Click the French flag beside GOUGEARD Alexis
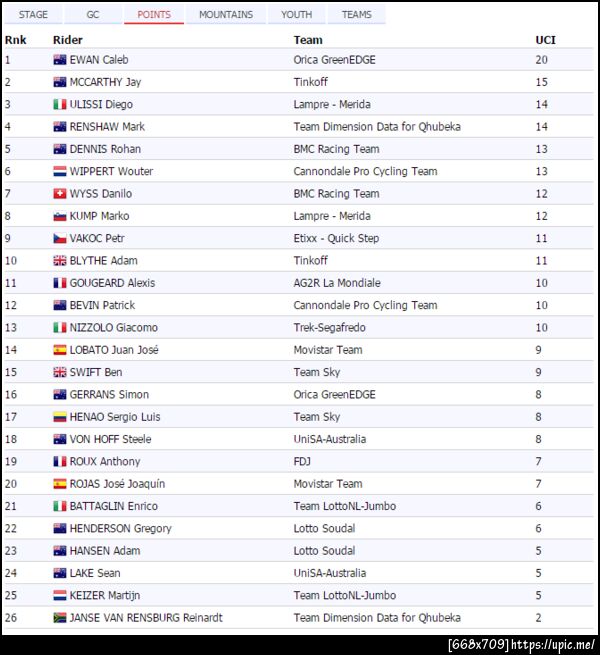 tap(60, 283)
